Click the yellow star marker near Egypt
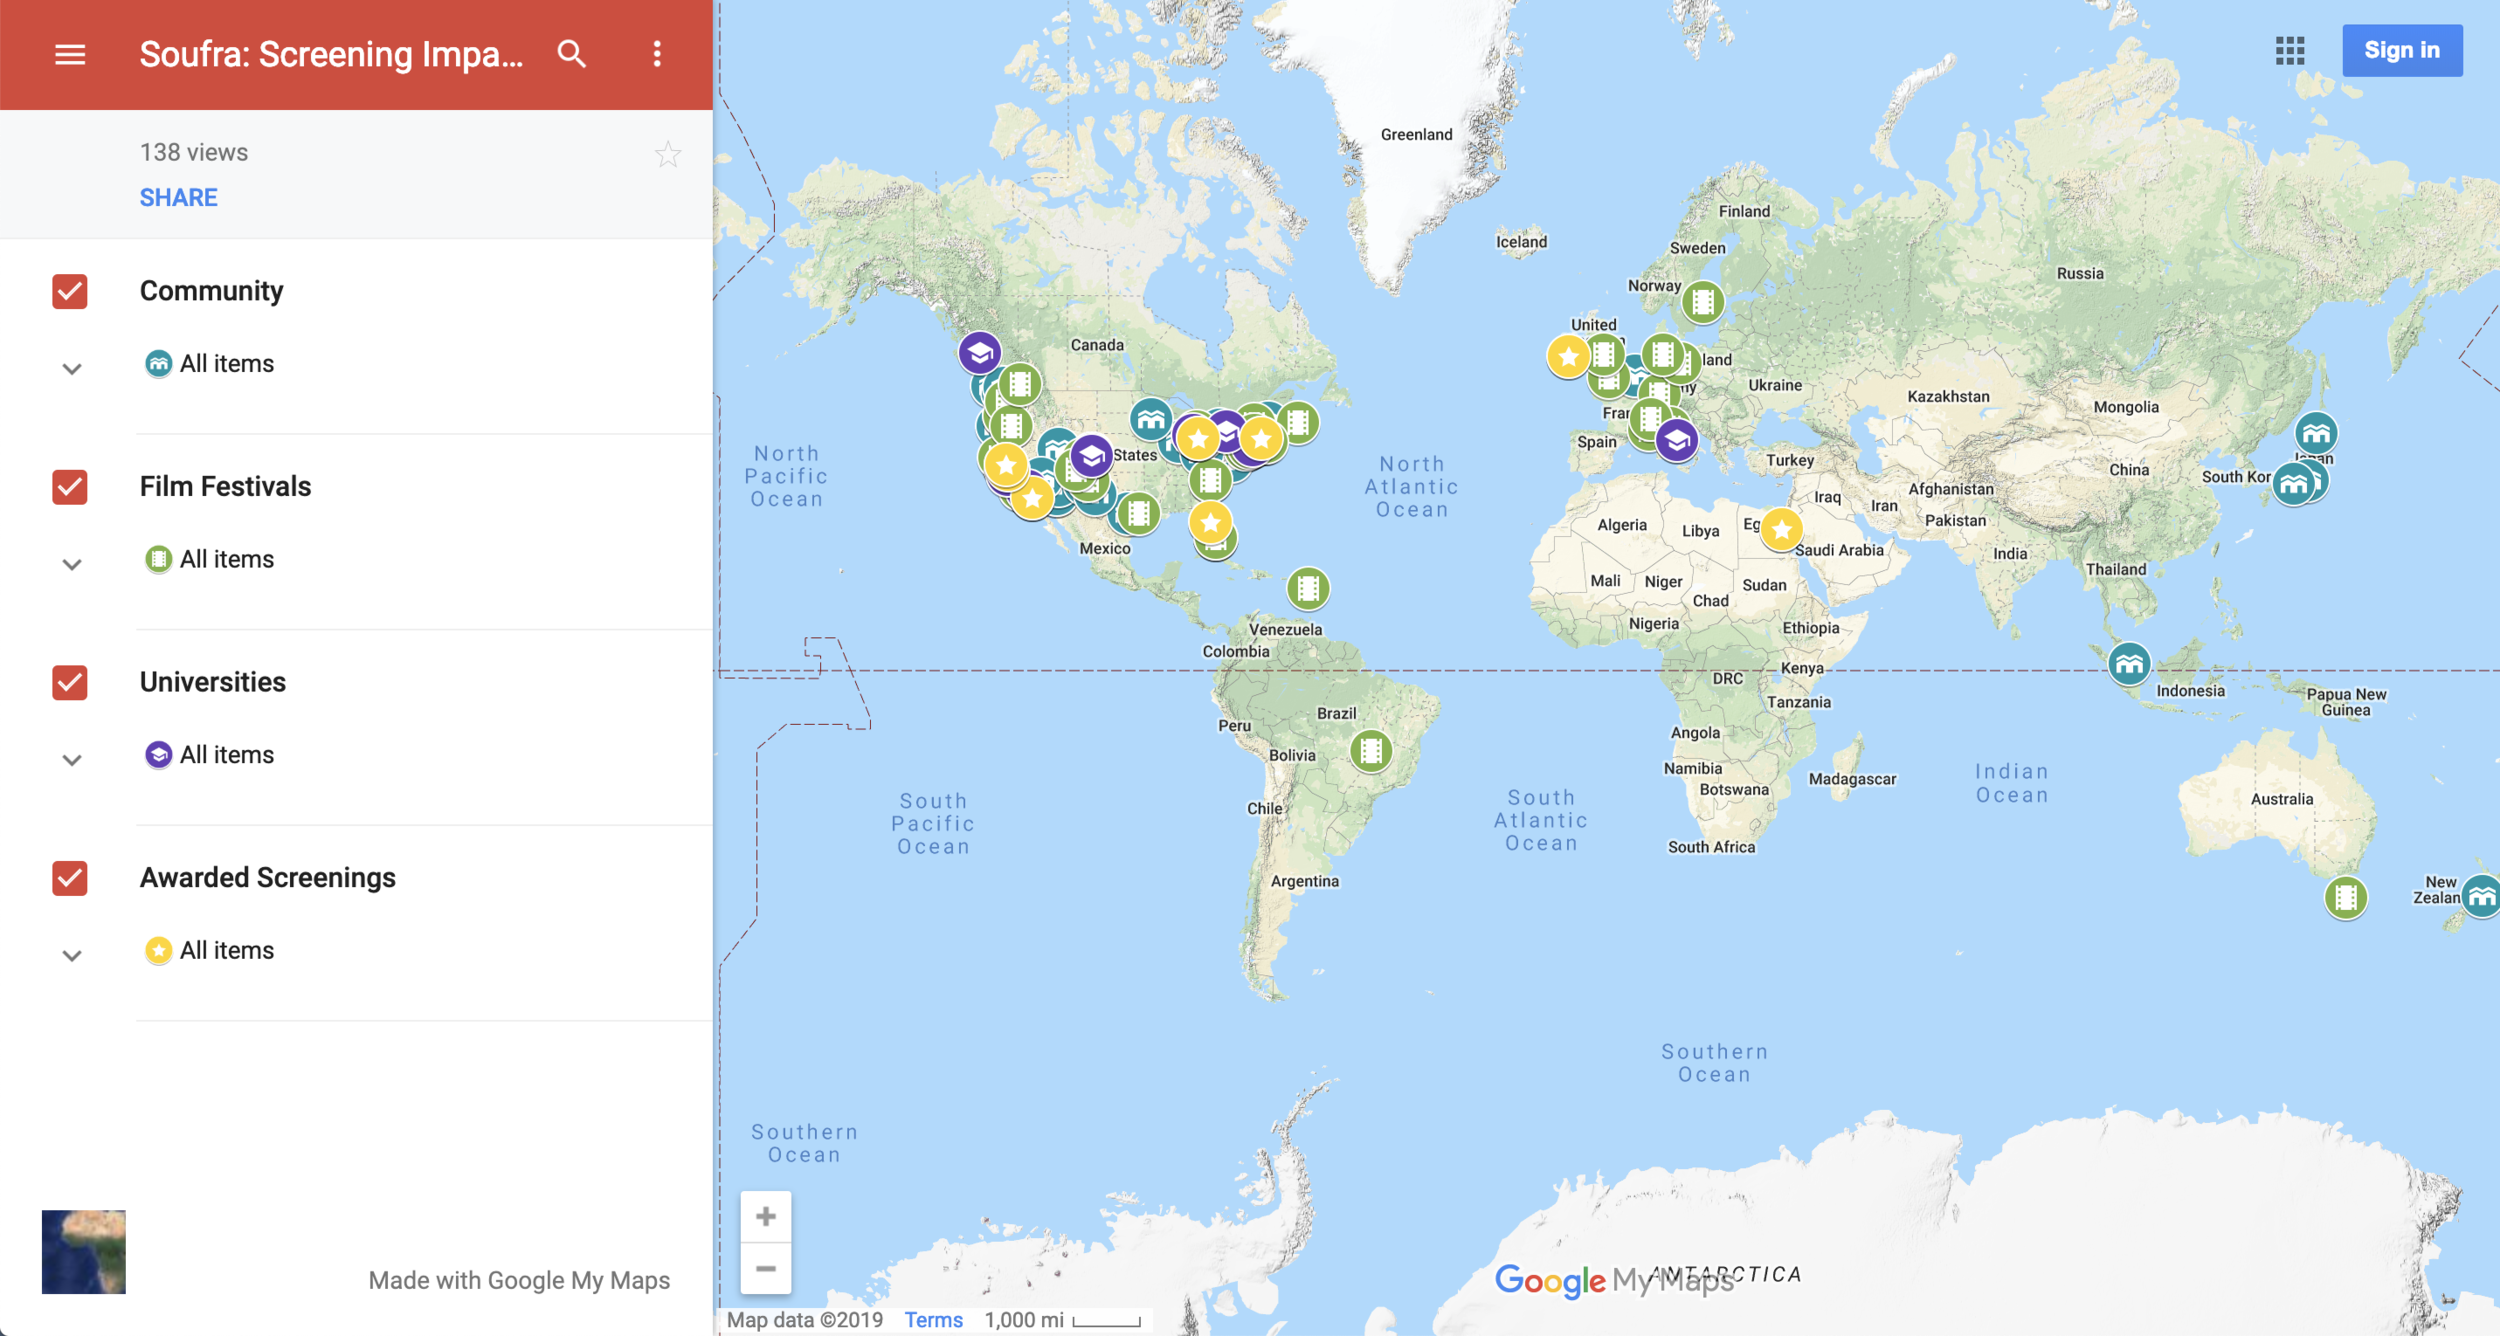This screenshot has height=1336, width=2500. tap(1781, 529)
